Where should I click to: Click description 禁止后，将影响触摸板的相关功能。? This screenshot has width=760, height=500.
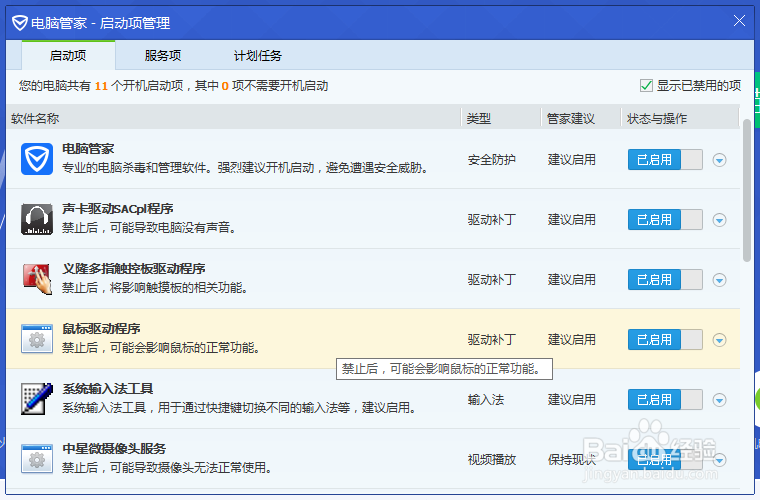tap(156, 288)
